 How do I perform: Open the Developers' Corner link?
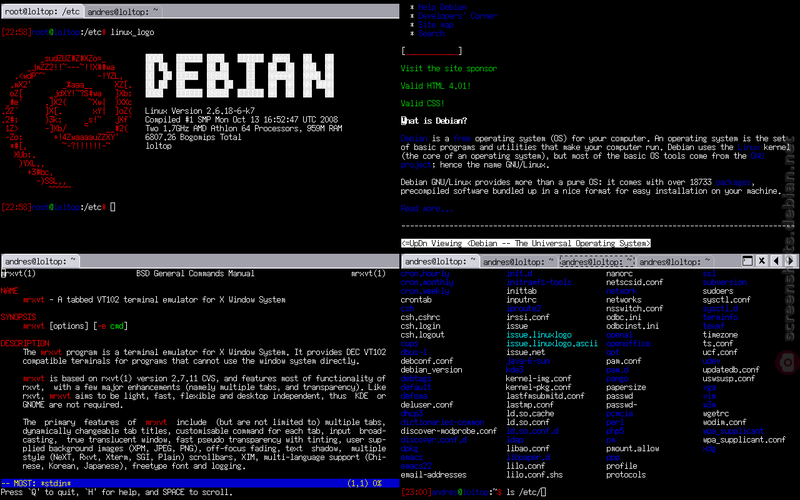coord(457,16)
